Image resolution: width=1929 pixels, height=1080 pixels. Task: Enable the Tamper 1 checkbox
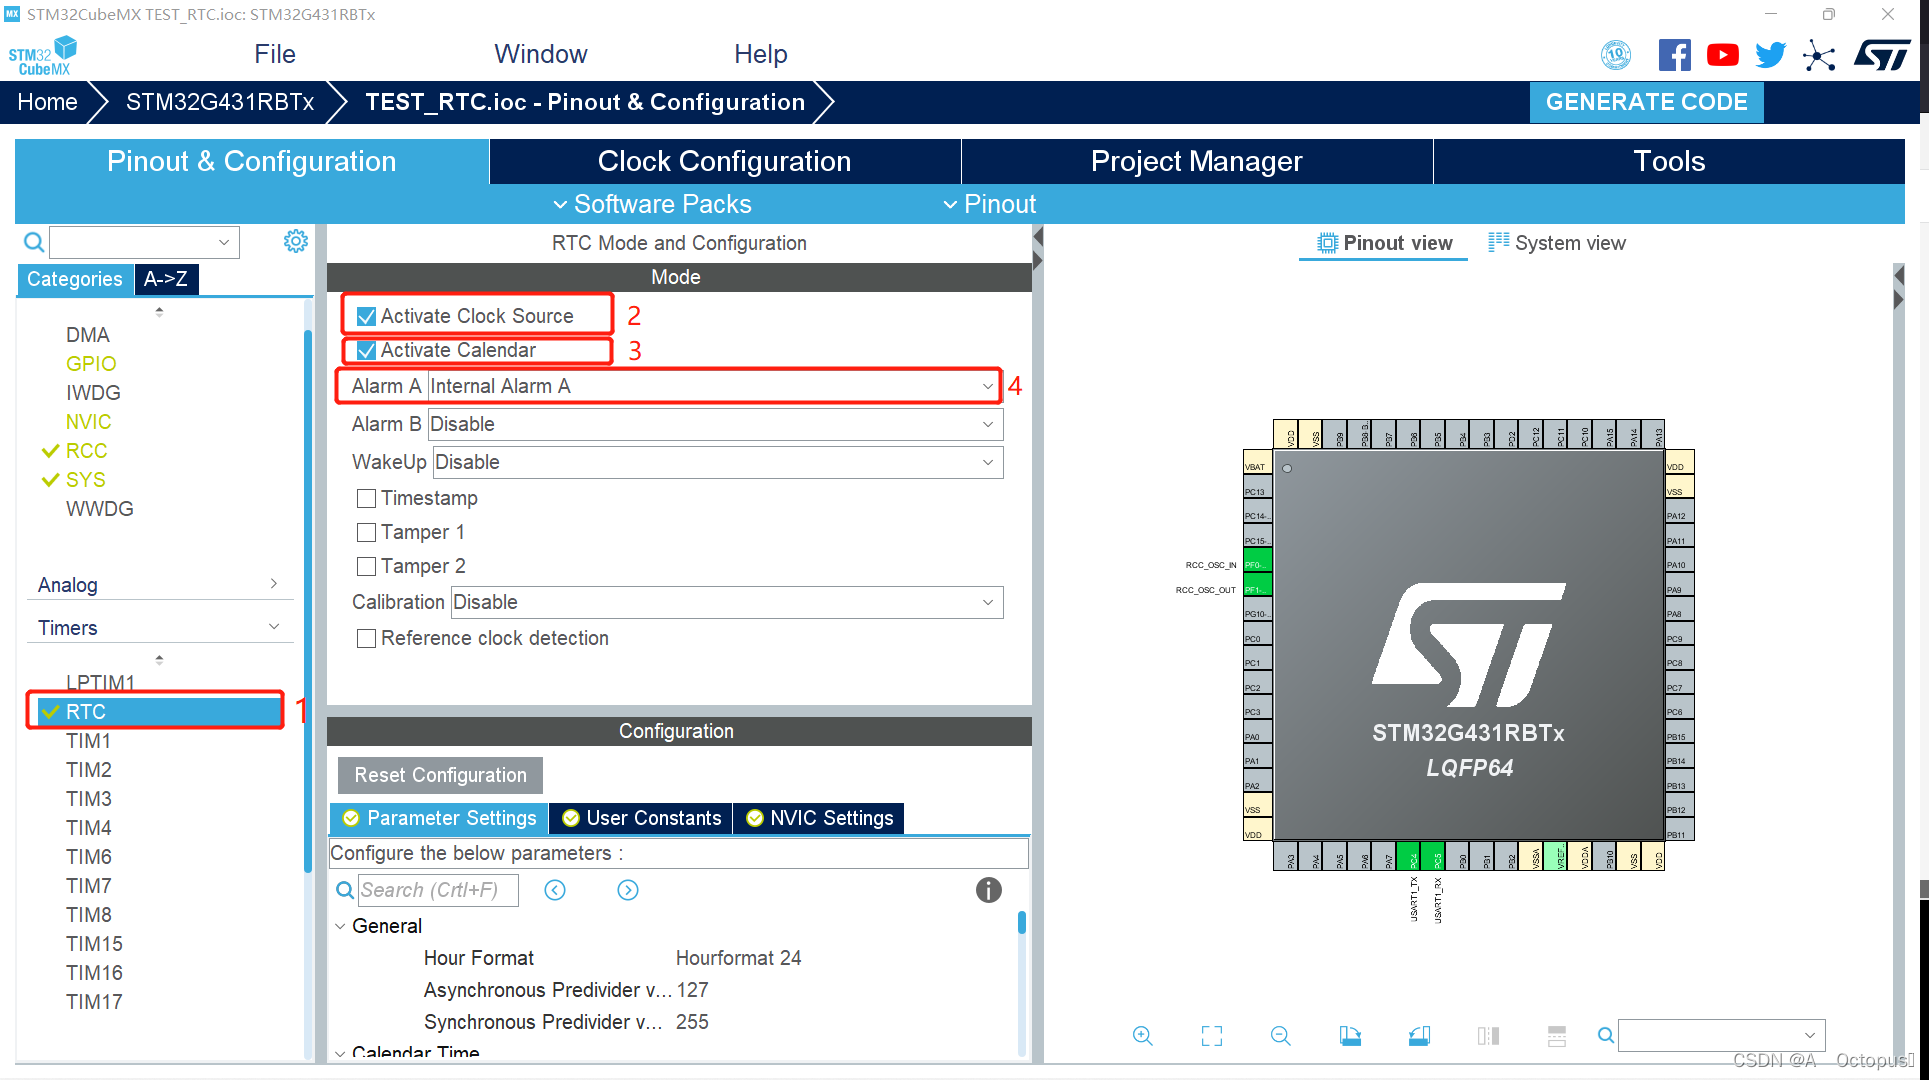pos(367,532)
